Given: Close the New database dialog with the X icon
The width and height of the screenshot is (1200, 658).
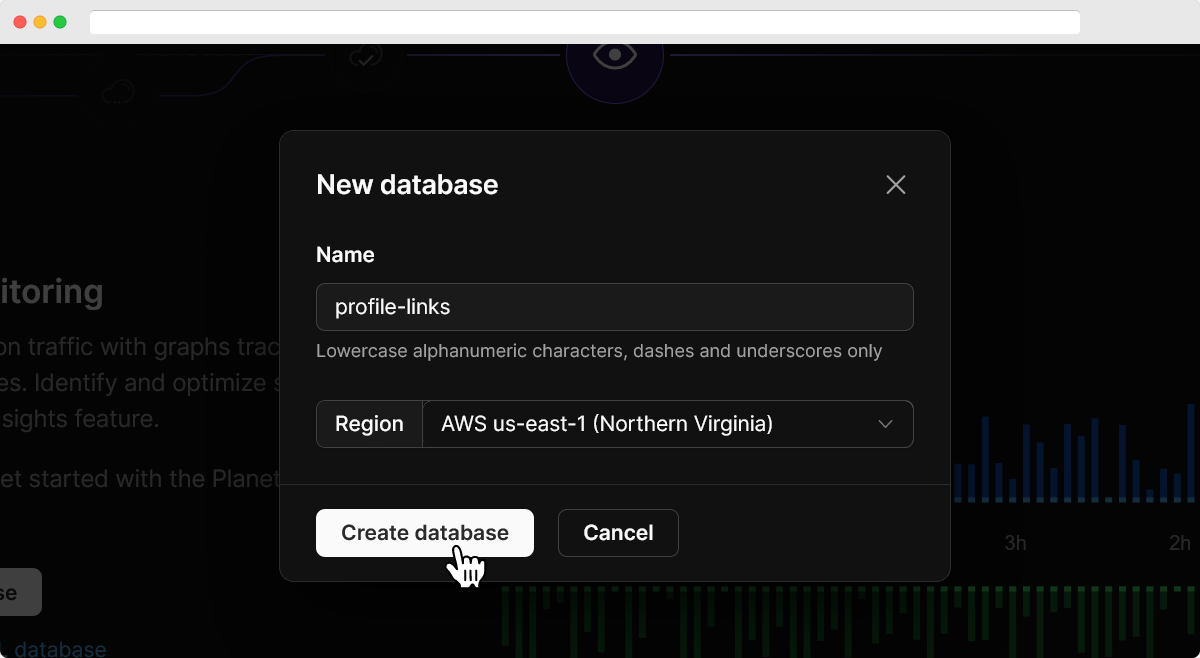Looking at the screenshot, I should click(x=895, y=184).
